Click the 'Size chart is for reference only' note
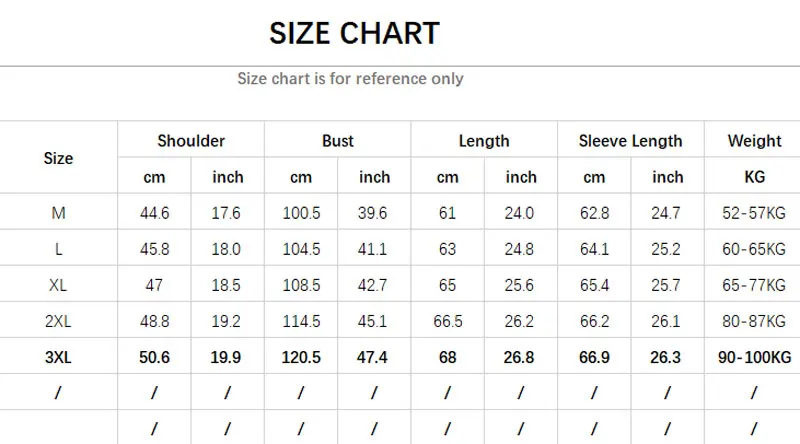 pyautogui.click(x=350, y=78)
